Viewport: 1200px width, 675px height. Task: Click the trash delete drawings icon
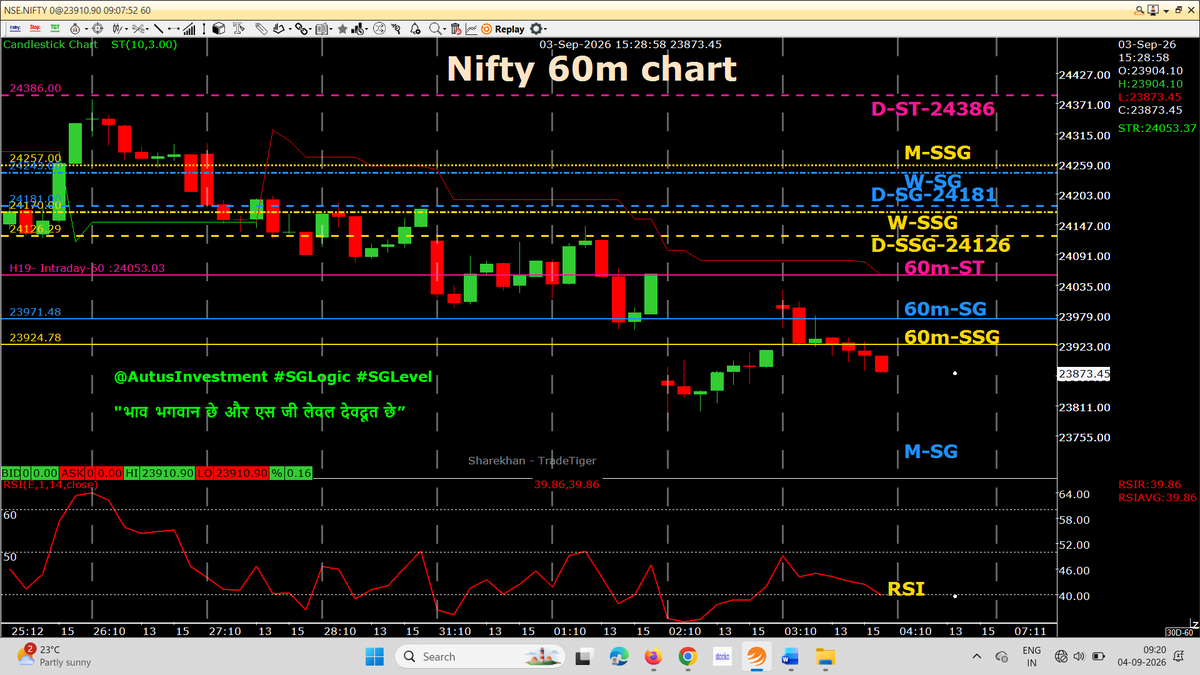[x=456, y=29]
